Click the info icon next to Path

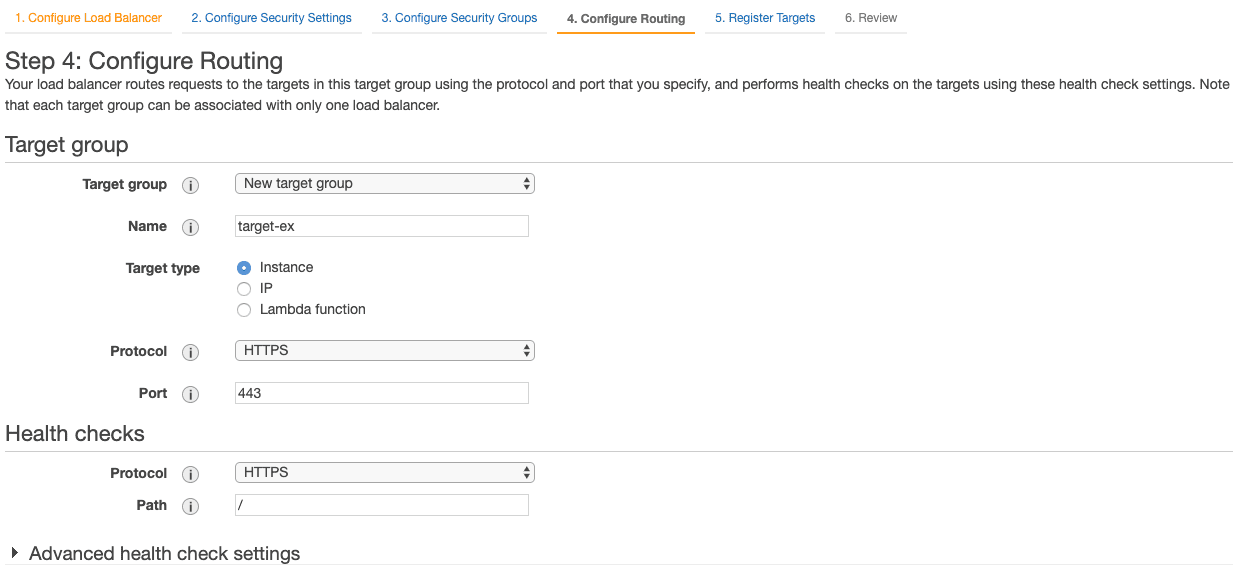pos(190,505)
